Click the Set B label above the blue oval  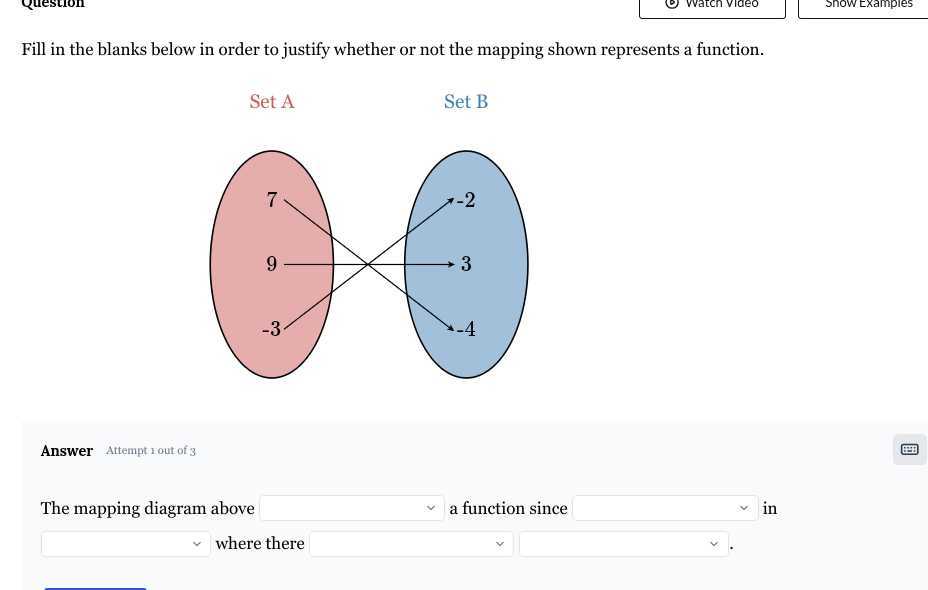(465, 101)
